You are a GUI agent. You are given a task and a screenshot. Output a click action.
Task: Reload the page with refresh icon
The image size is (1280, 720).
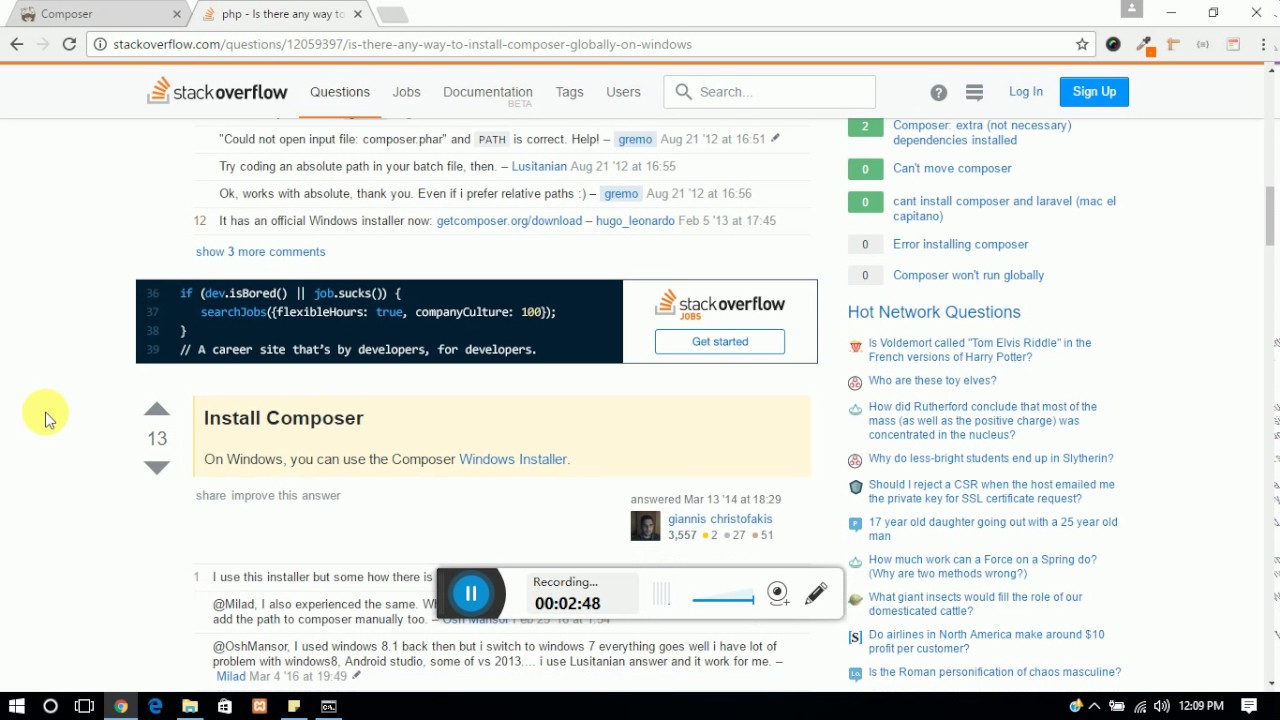(69, 44)
